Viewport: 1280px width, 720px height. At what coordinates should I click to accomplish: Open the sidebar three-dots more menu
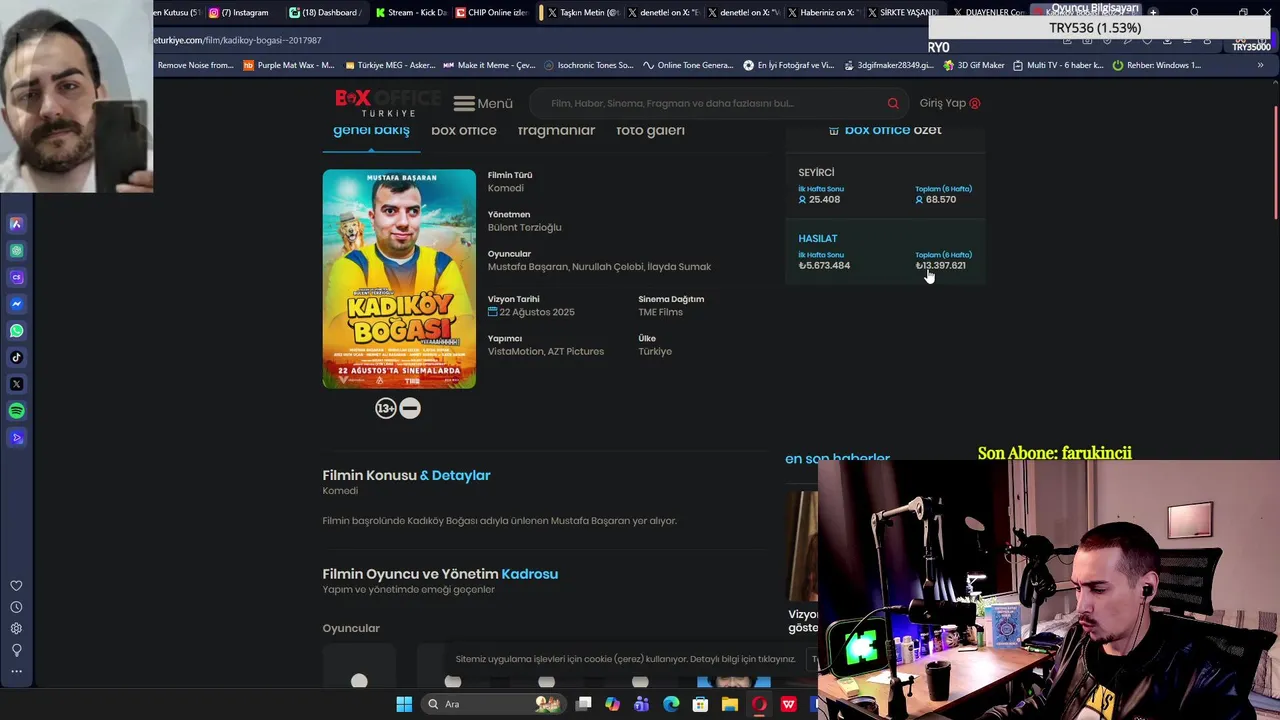pos(16,671)
